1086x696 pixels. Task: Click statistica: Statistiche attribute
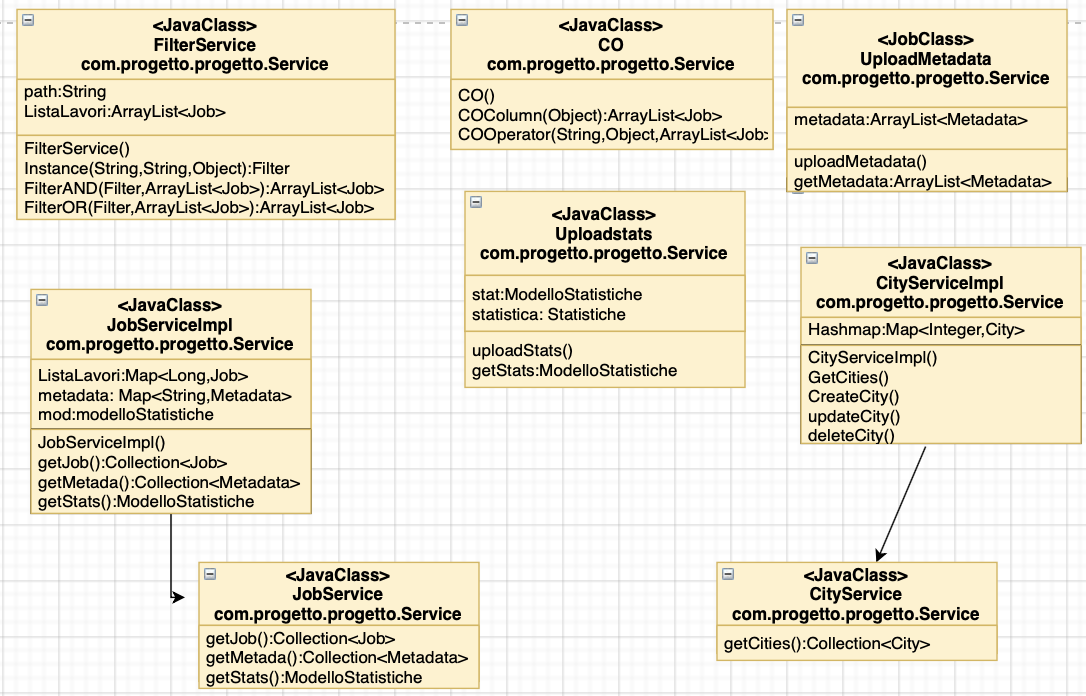(549, 314)
